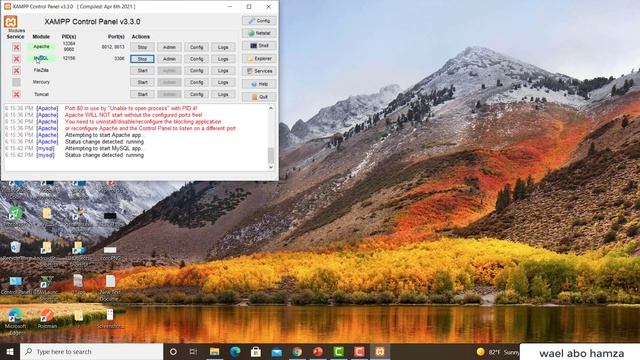Stop the Apache module

pos(142,47)
